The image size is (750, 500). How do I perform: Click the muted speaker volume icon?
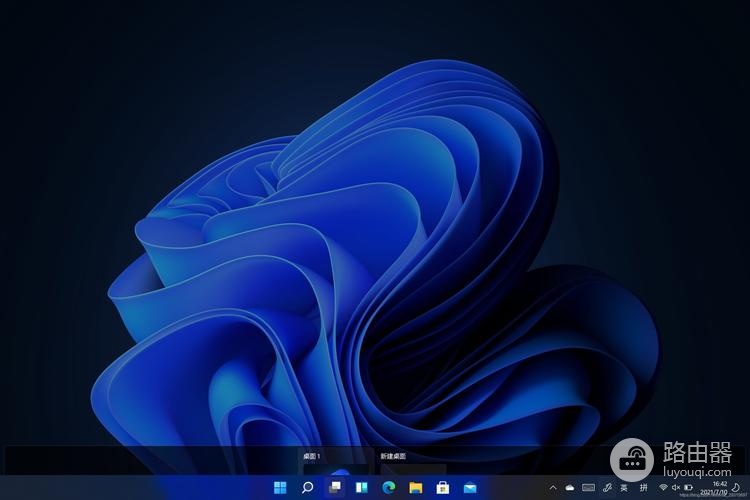pos(675,488)
